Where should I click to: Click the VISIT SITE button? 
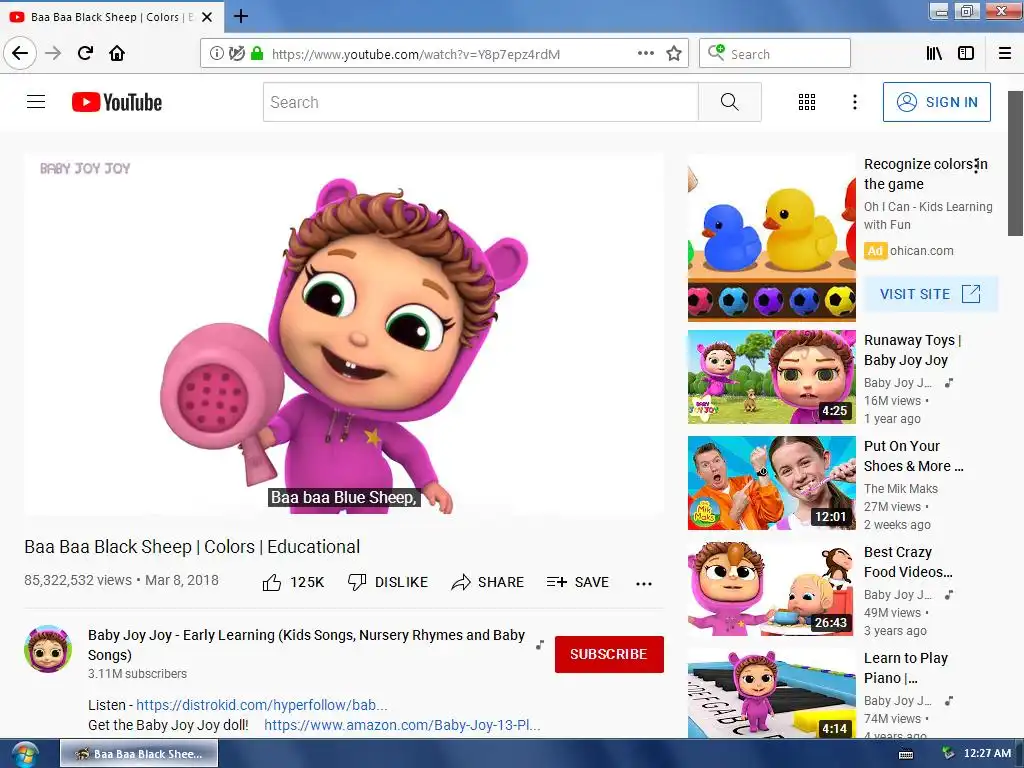pyautogui.click(x=931, y=294)
